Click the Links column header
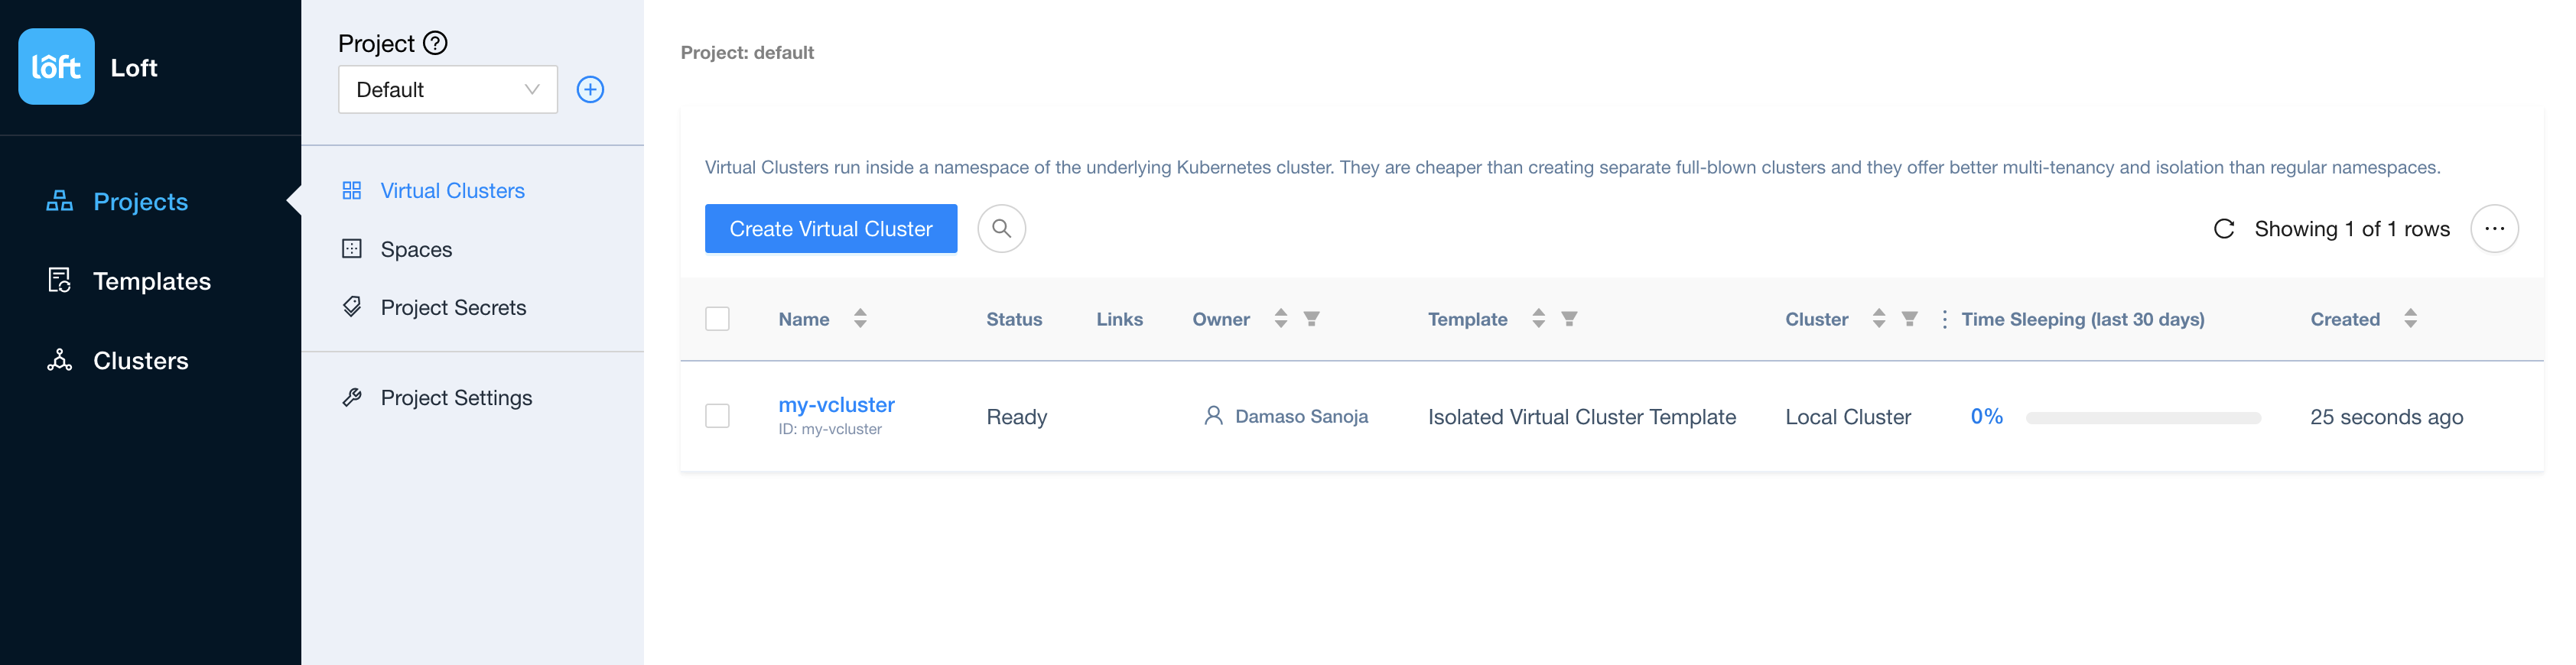2576x665 pixels. (1119, 319)
